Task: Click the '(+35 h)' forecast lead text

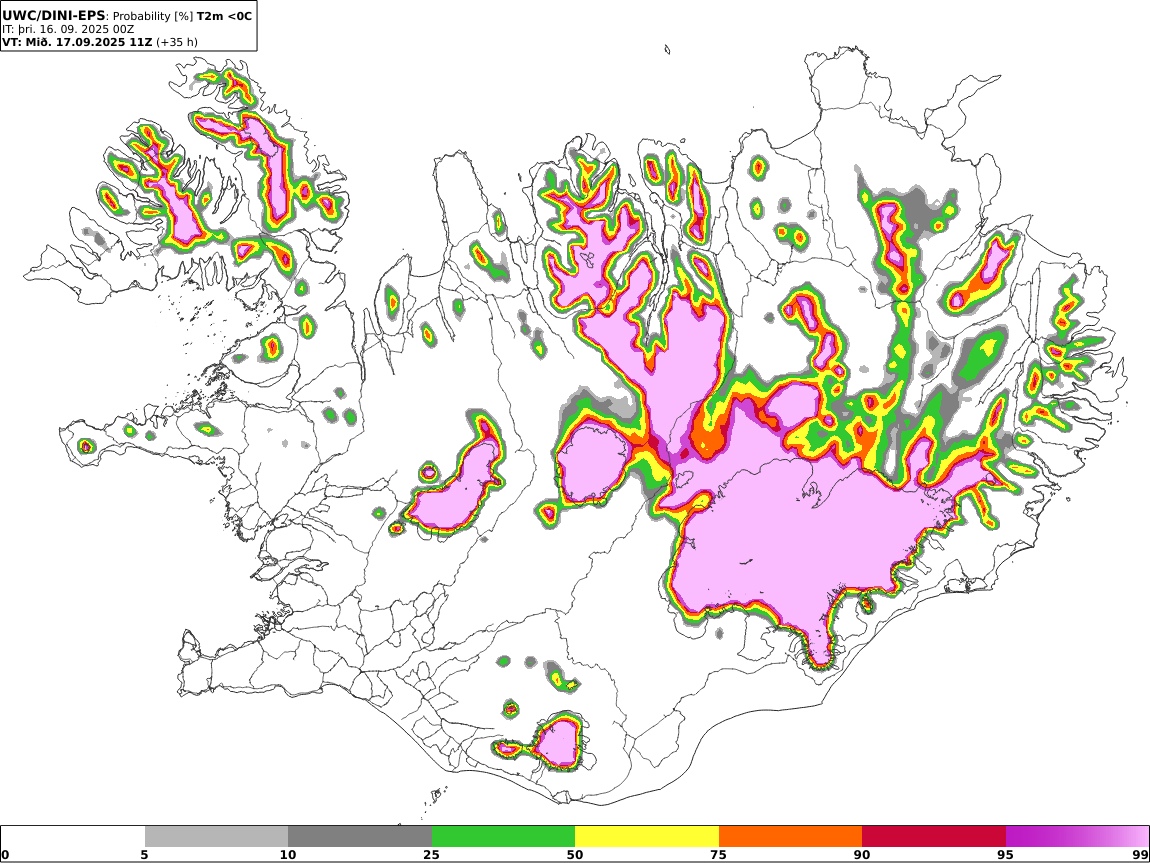Action: 177,42
